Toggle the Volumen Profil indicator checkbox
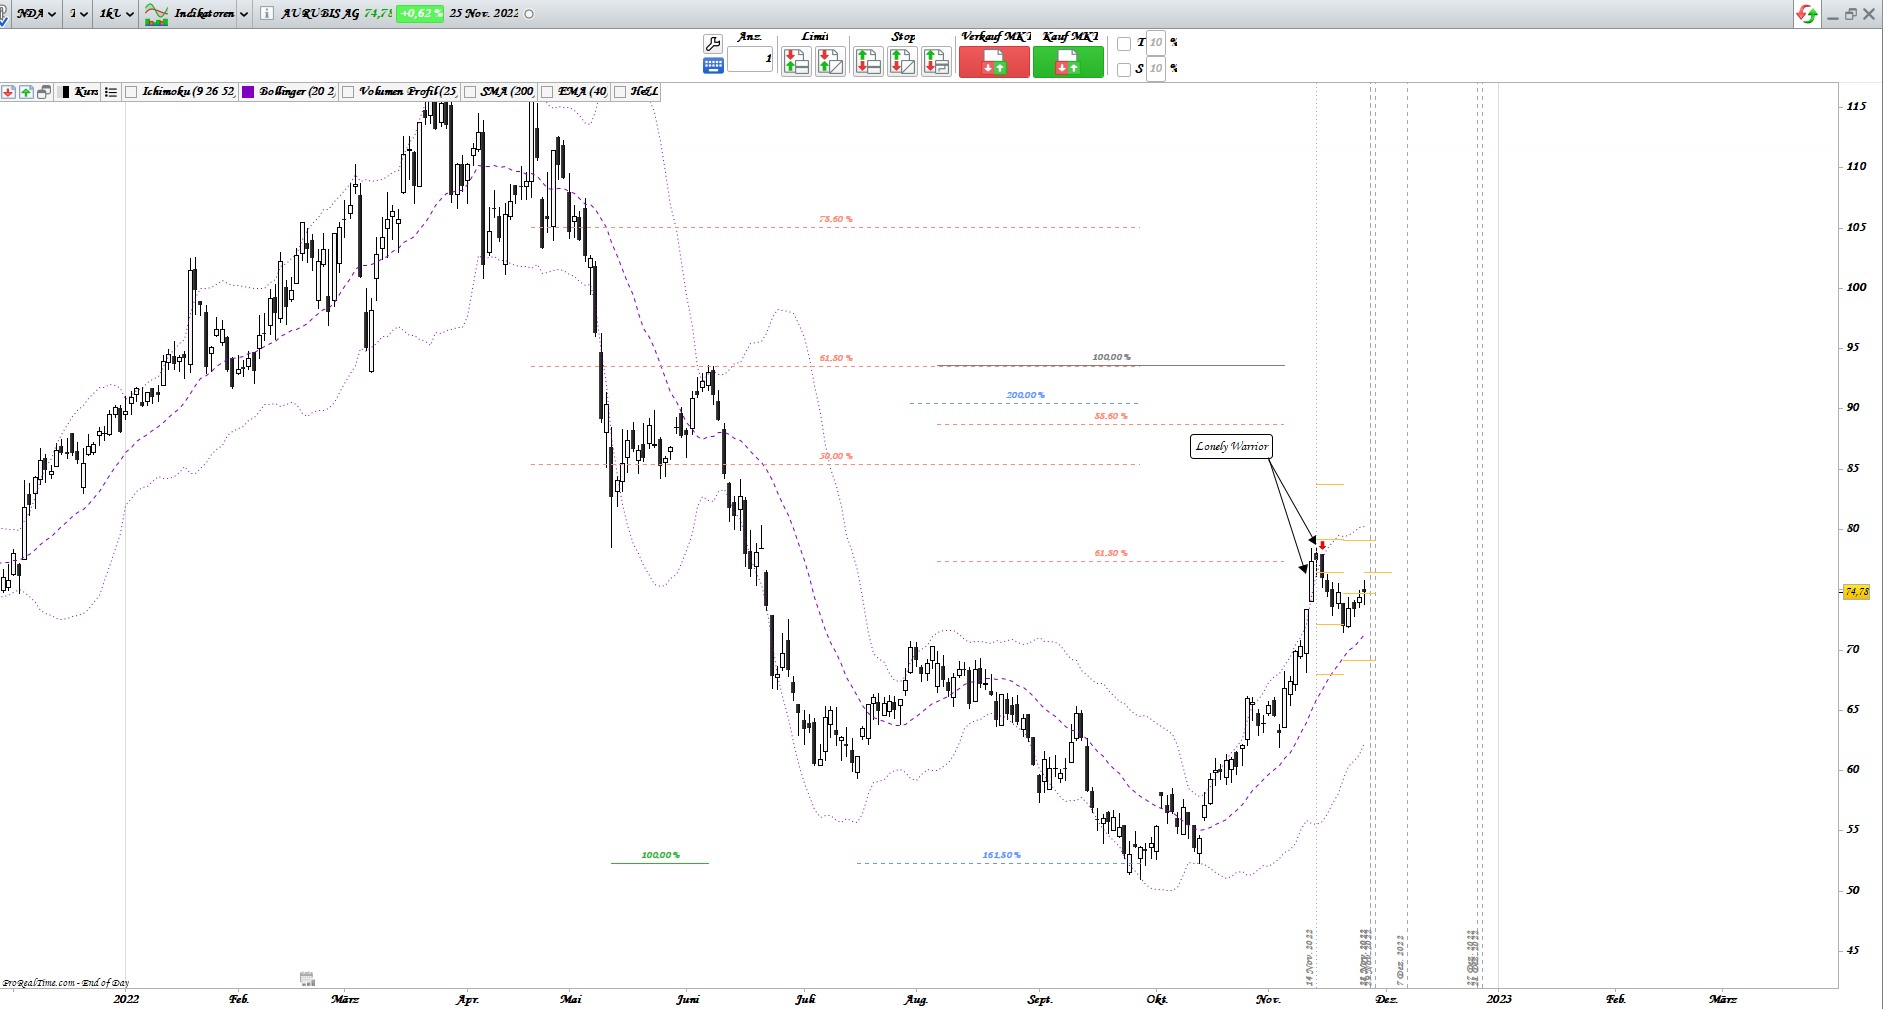 pyautogui.click(x=348, y=92)
